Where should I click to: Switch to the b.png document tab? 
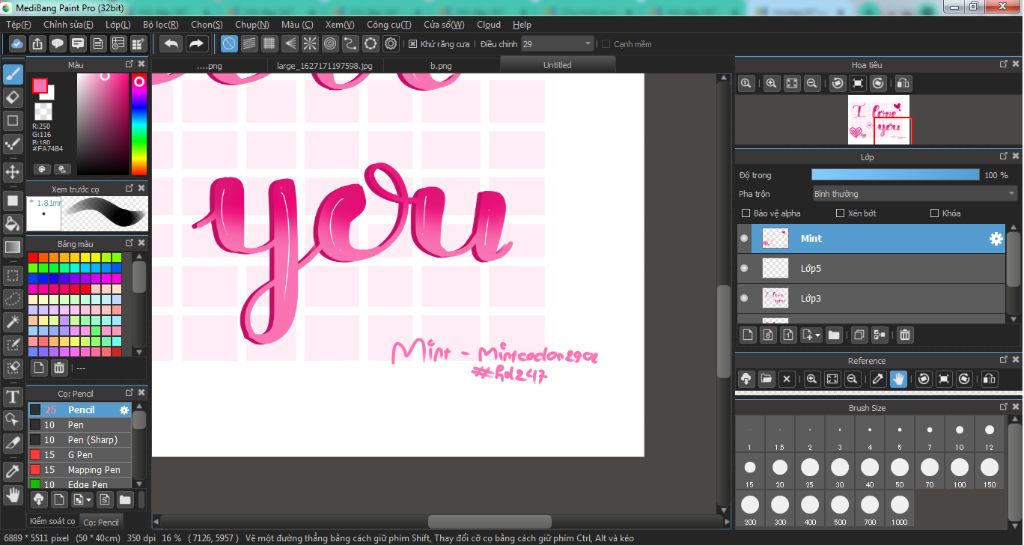(441, 65)
